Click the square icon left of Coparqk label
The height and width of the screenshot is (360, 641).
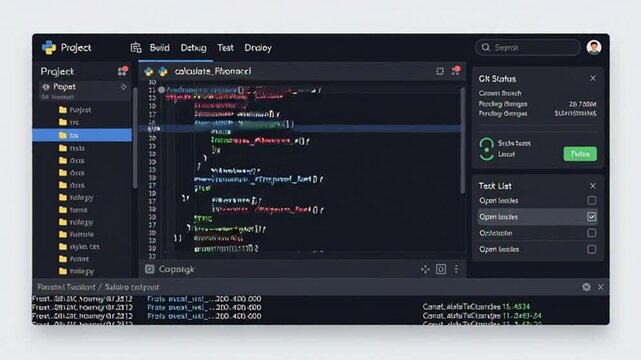[150, 269]
